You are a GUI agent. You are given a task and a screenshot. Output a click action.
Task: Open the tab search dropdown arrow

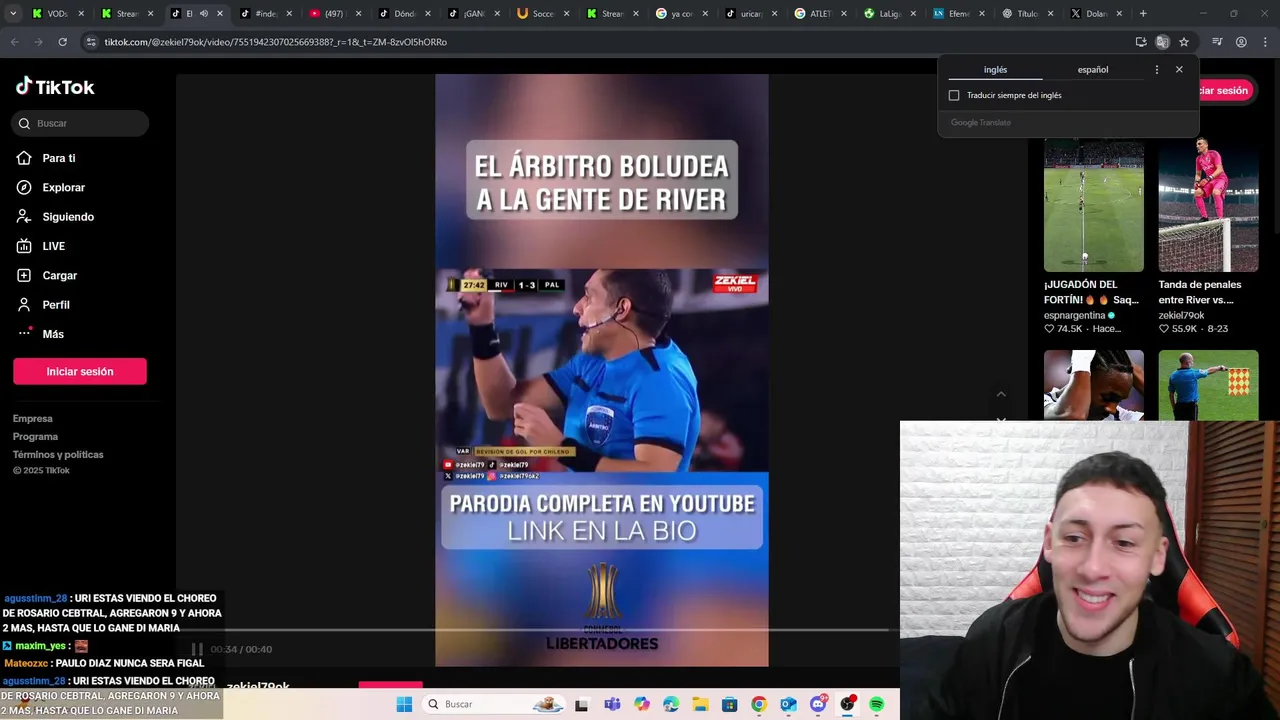pos(13,14)
